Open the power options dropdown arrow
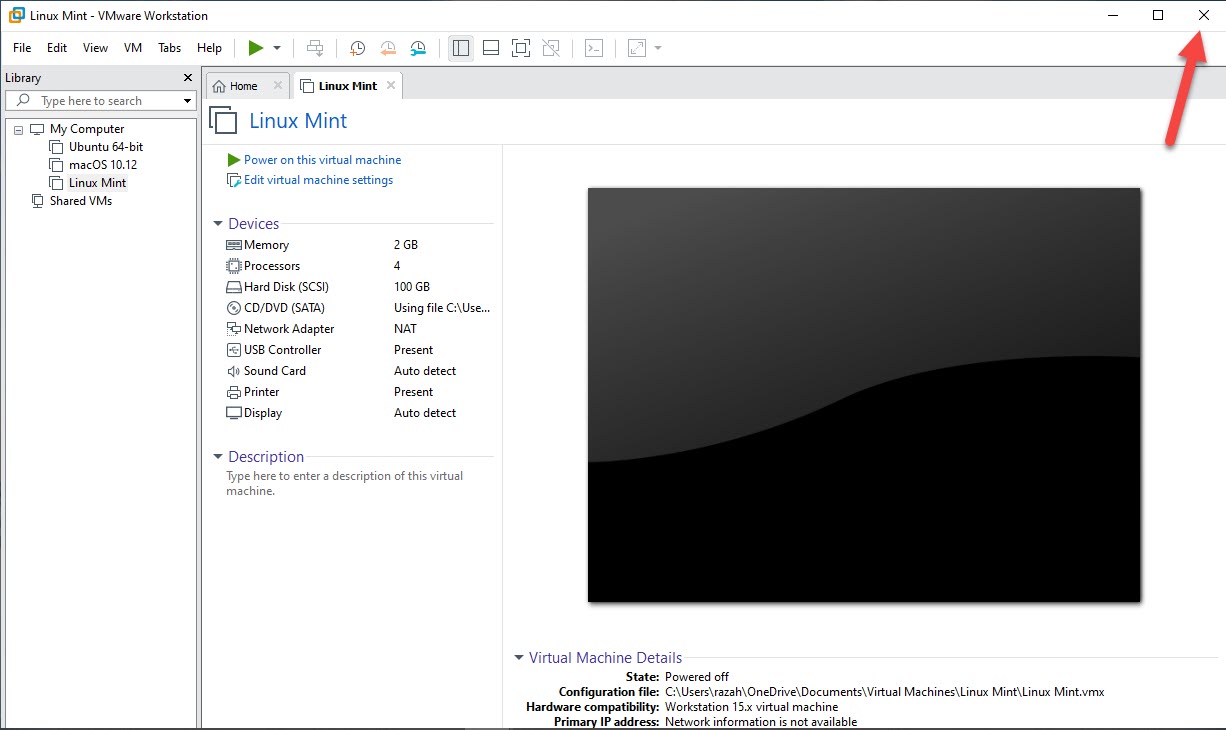 277,48
